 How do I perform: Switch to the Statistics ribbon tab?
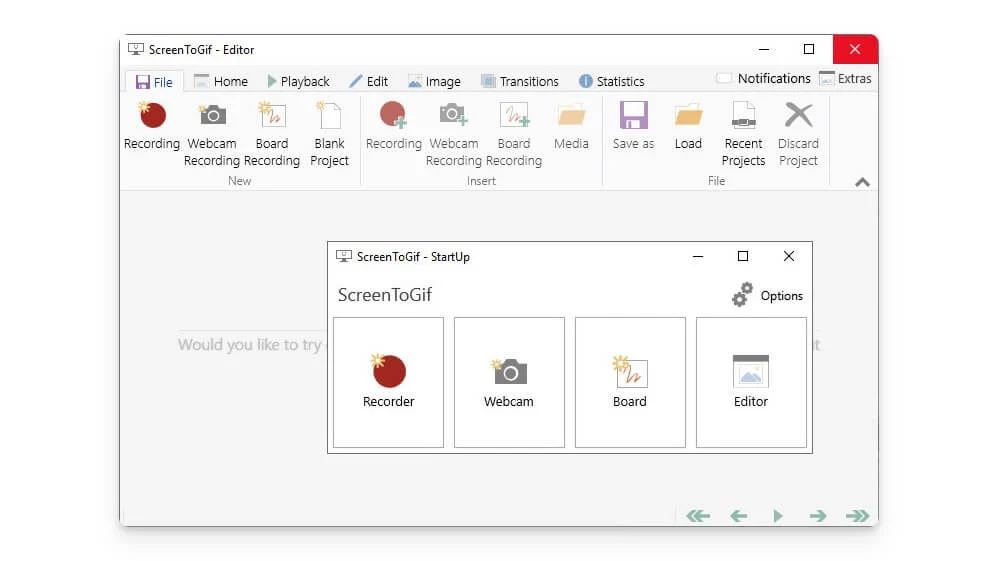pyautogui.click(x=612, y=82)
